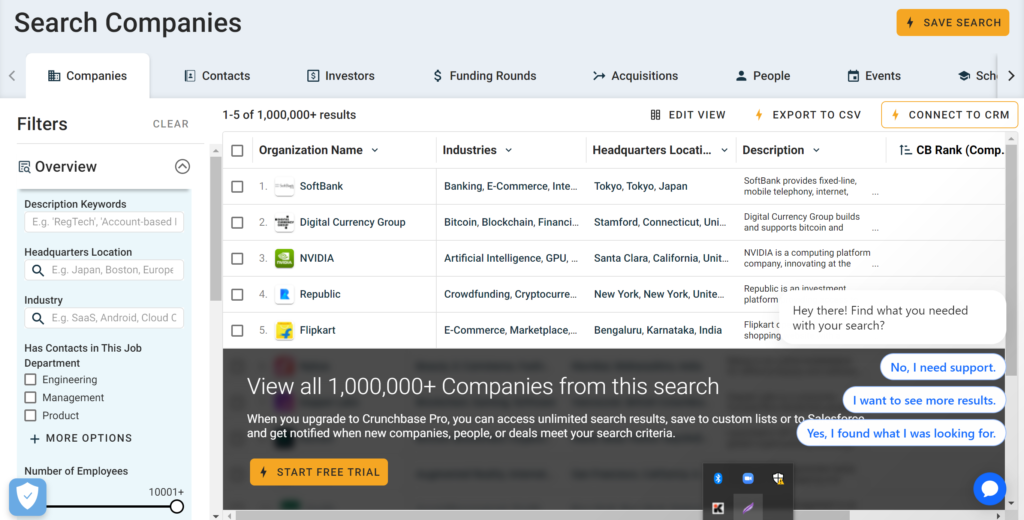The width and height of the screenshot is (1024, 520).
Task: Switch to the Companies tab
Action: click(x=88, y=76)
